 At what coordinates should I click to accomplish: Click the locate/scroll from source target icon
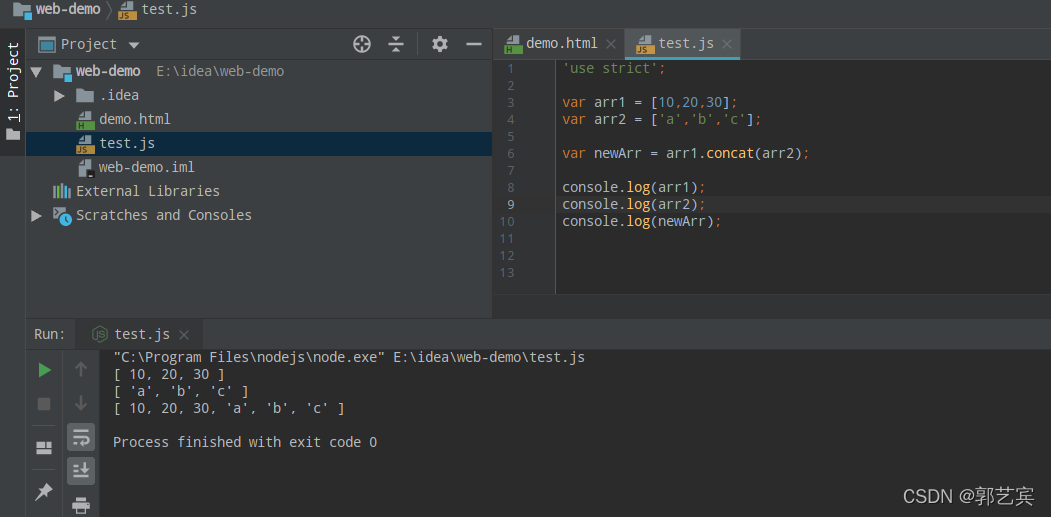tap(362, 44)
